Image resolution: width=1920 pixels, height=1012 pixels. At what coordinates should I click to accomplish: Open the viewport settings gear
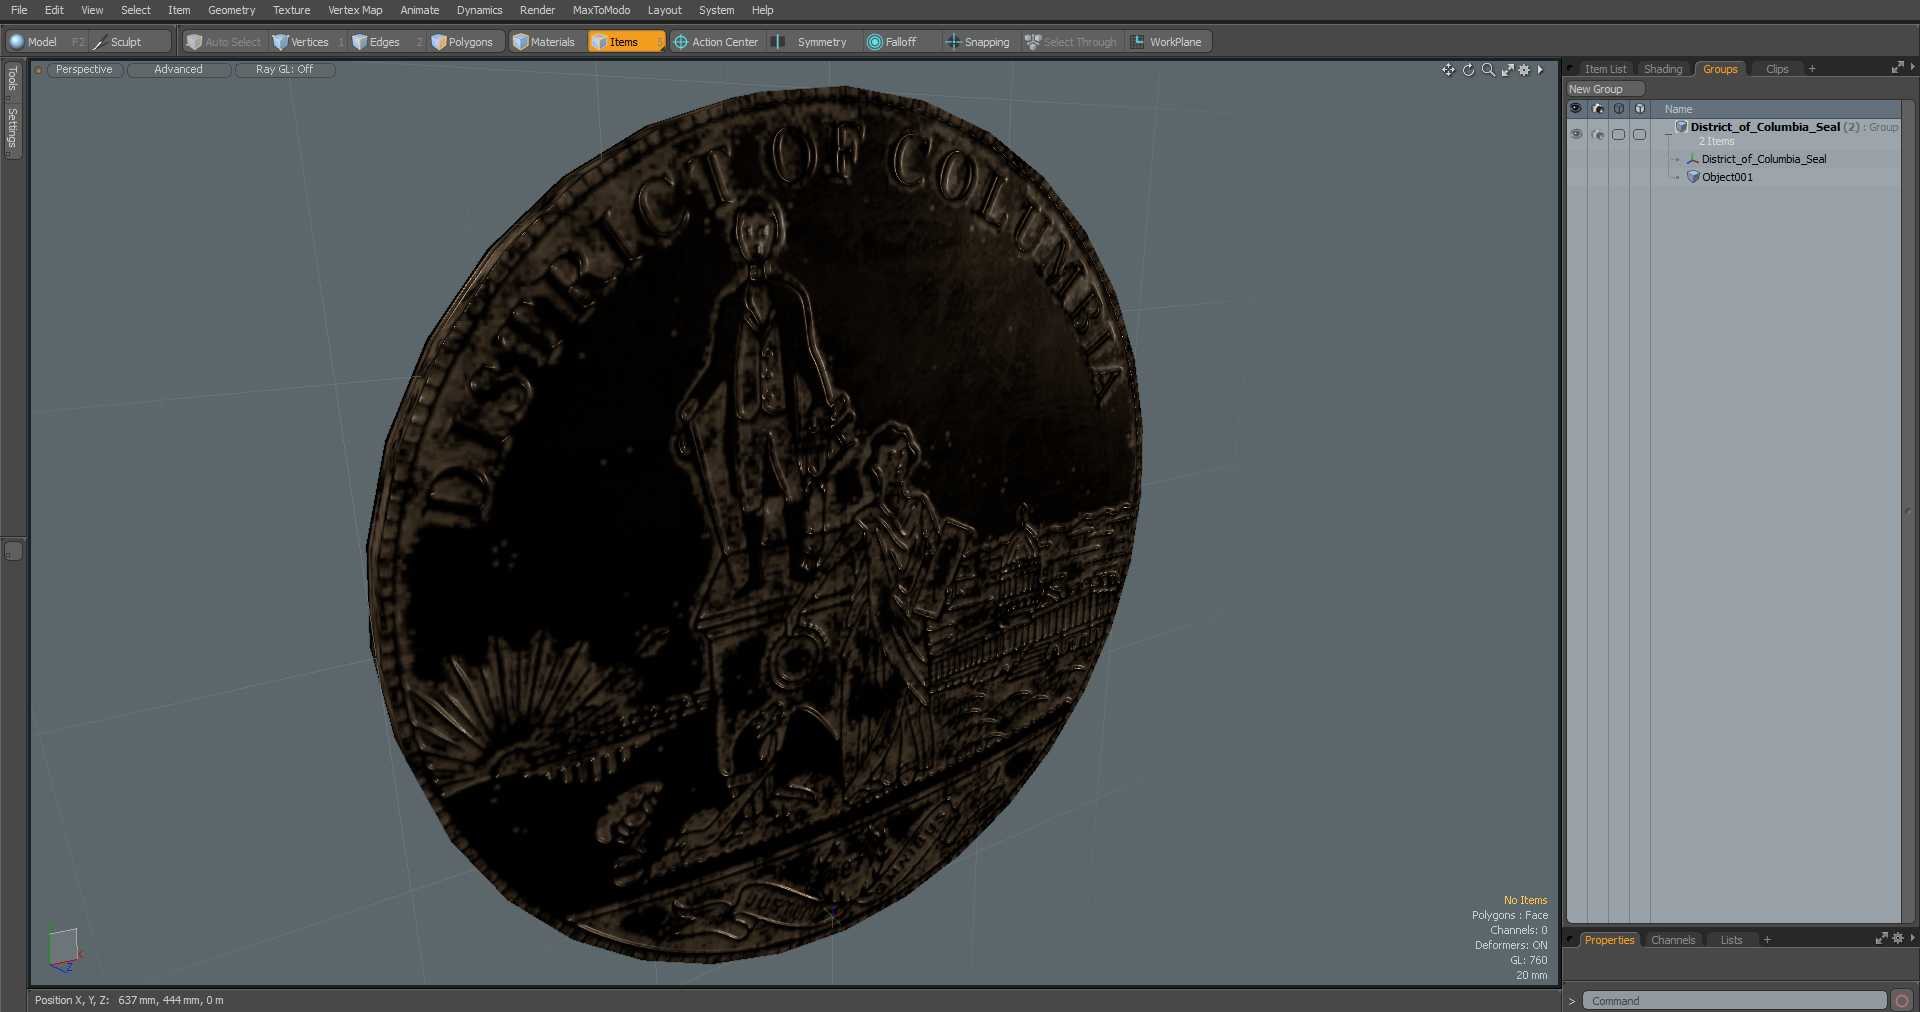(1524, 70)
